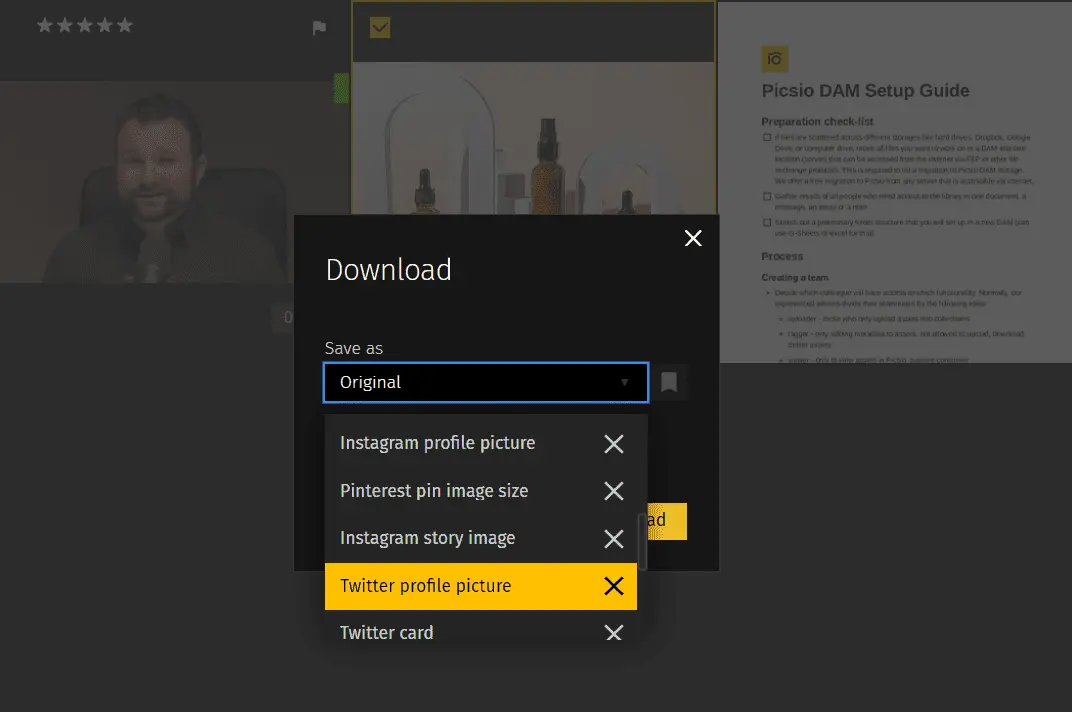Click the yellow Download button
The image size is (1072, 712).
point(666,521)
